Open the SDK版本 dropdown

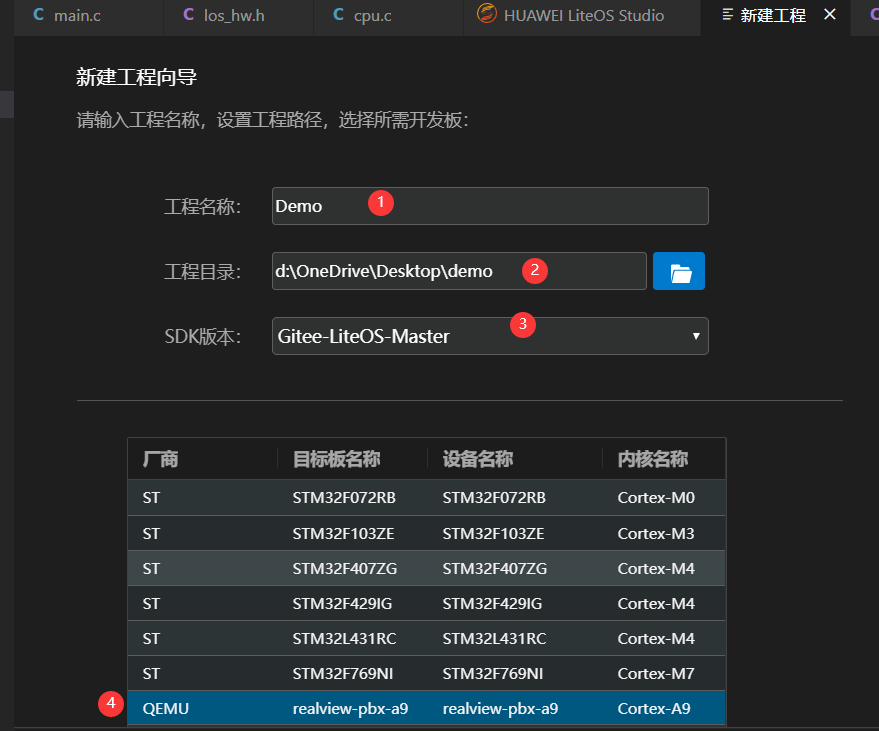[490, 336]
